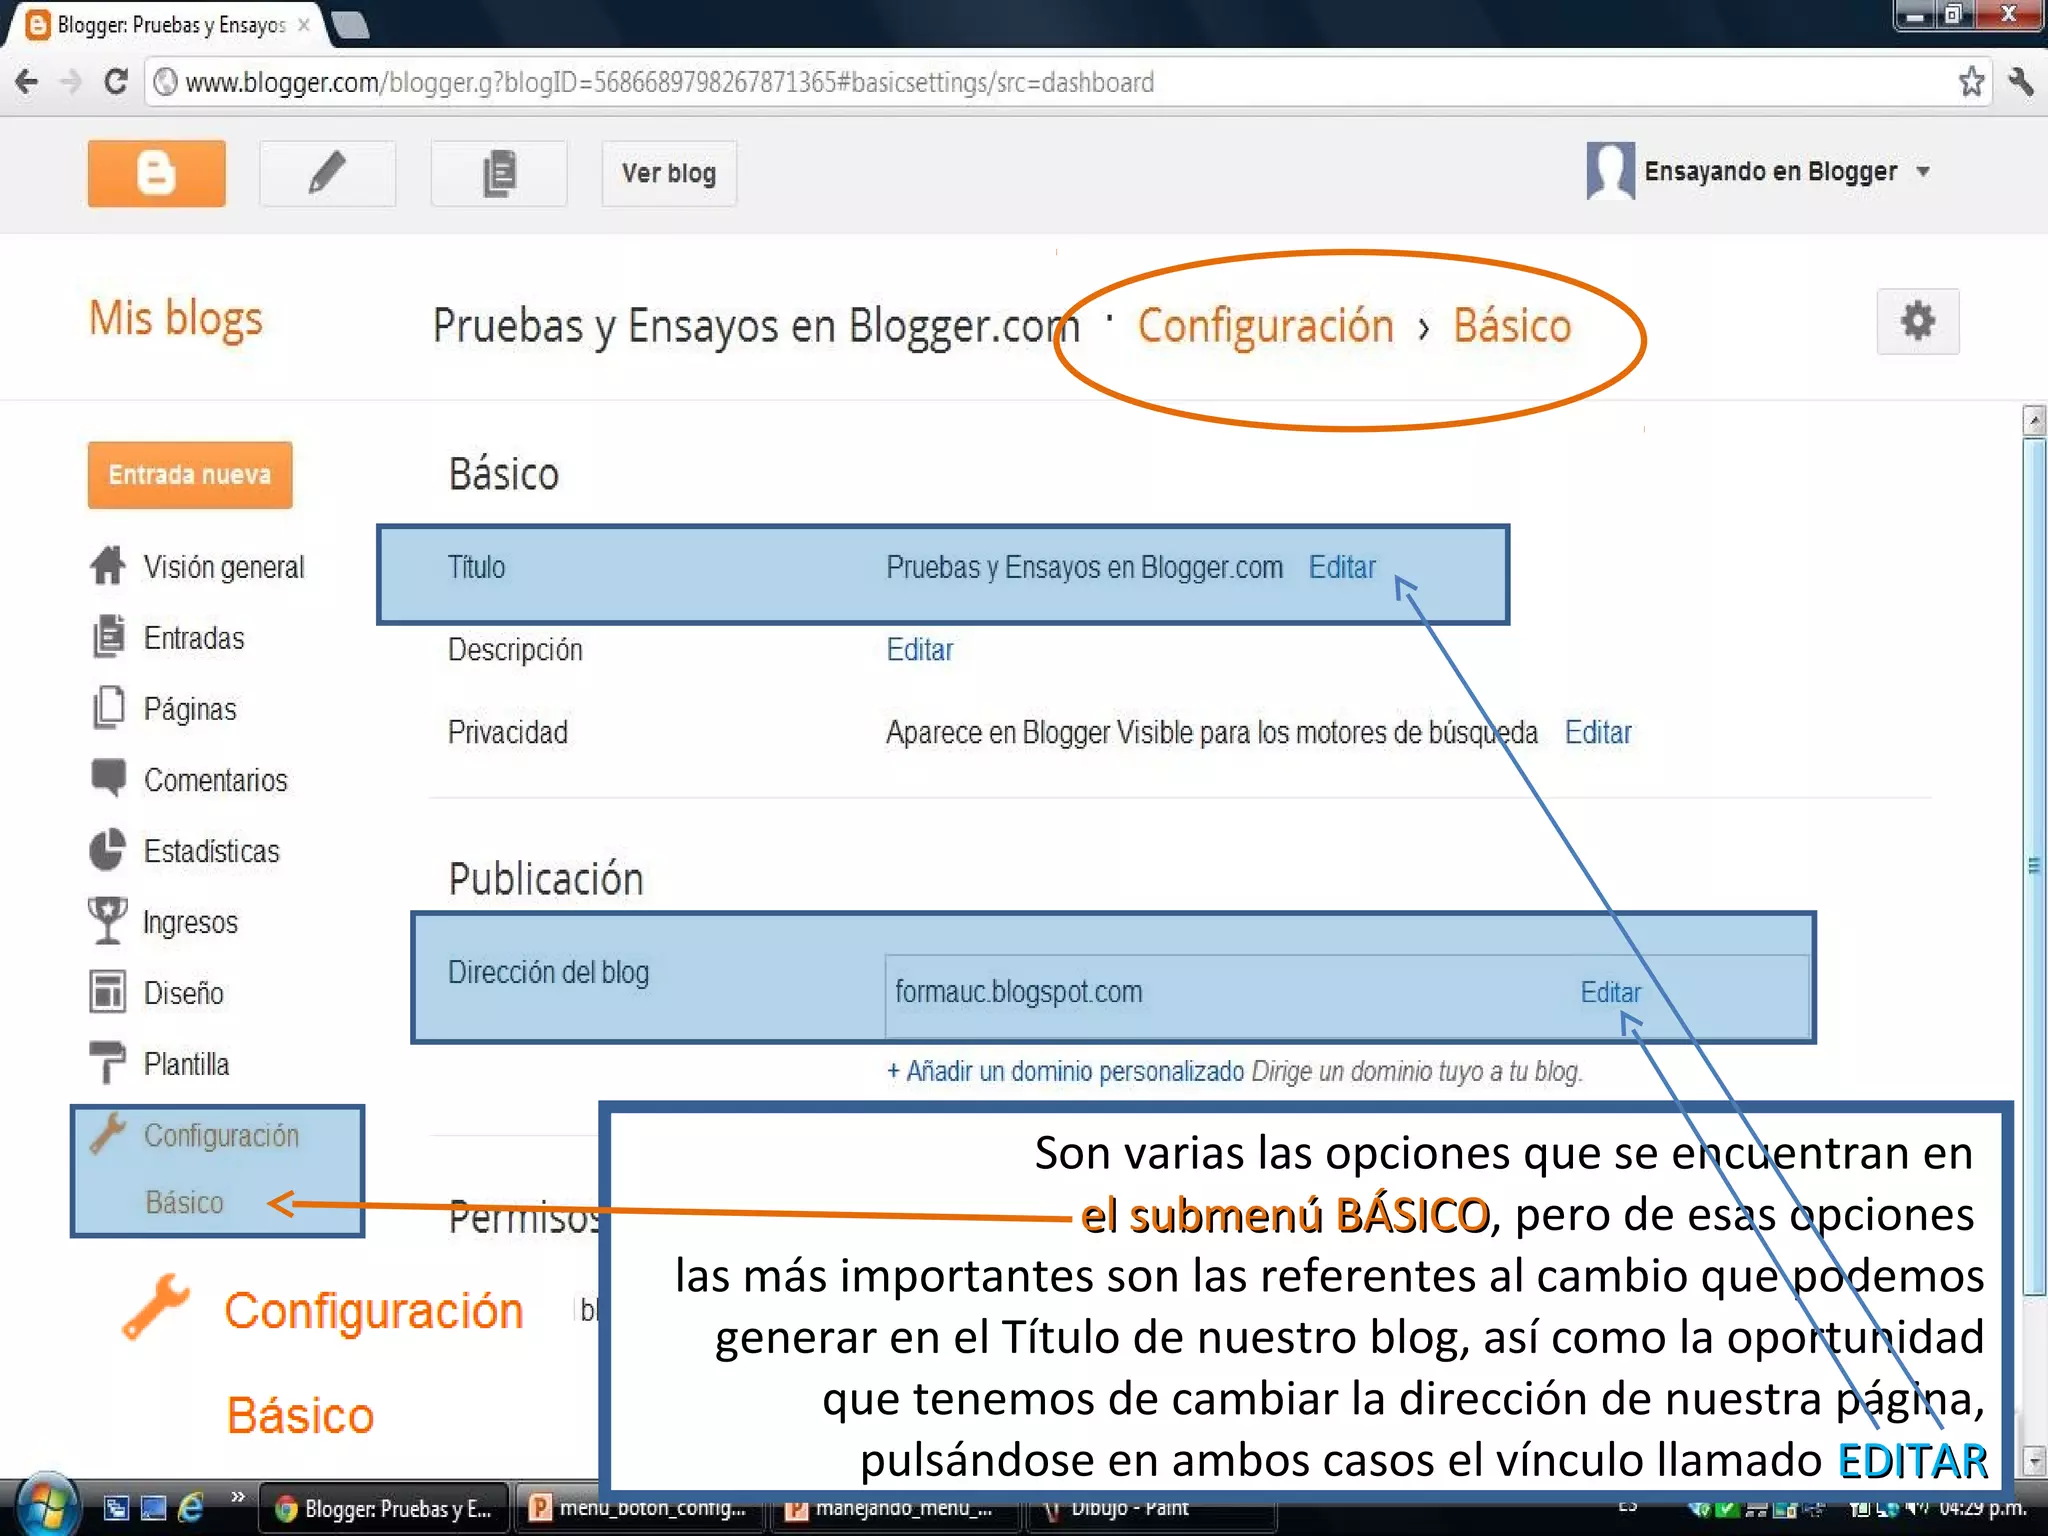Open Visión general in the sidebar
The image size is (2048, 1536).
click(x=224, y=567)
